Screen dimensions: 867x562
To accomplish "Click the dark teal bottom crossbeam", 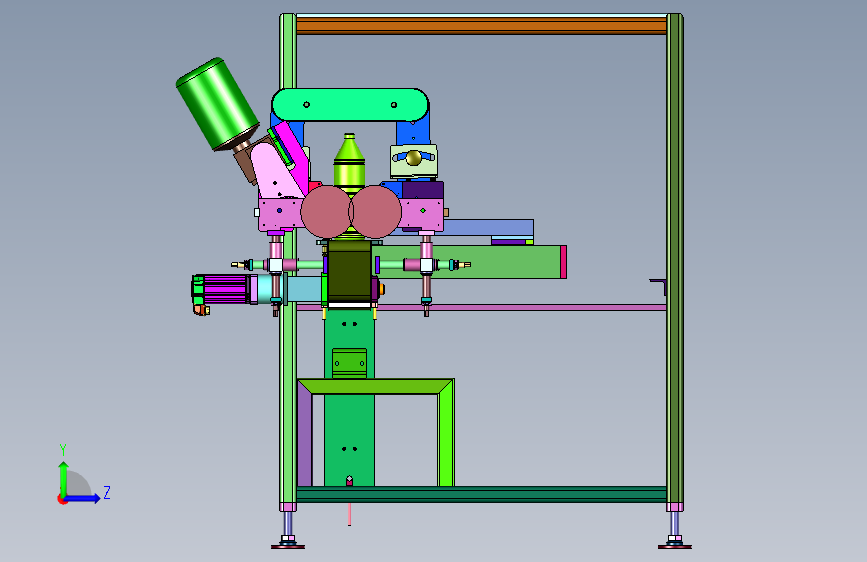I will 481,494.
